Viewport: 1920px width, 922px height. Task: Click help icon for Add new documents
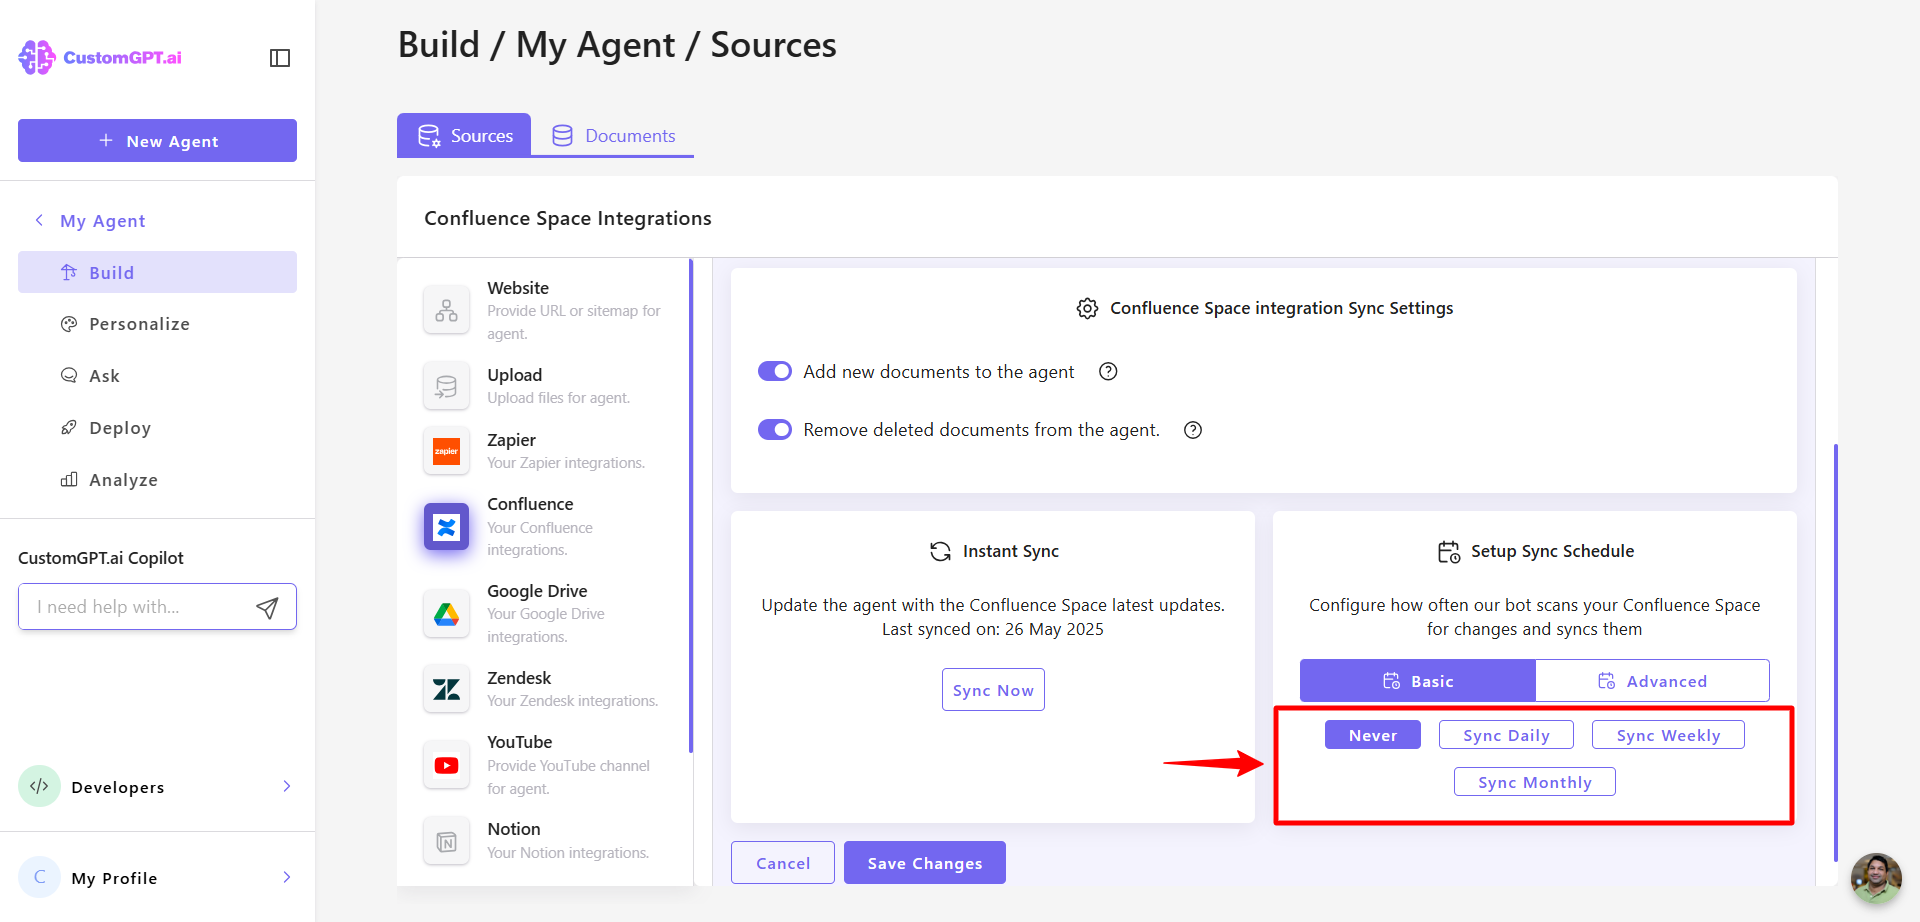pos(1108,372)
